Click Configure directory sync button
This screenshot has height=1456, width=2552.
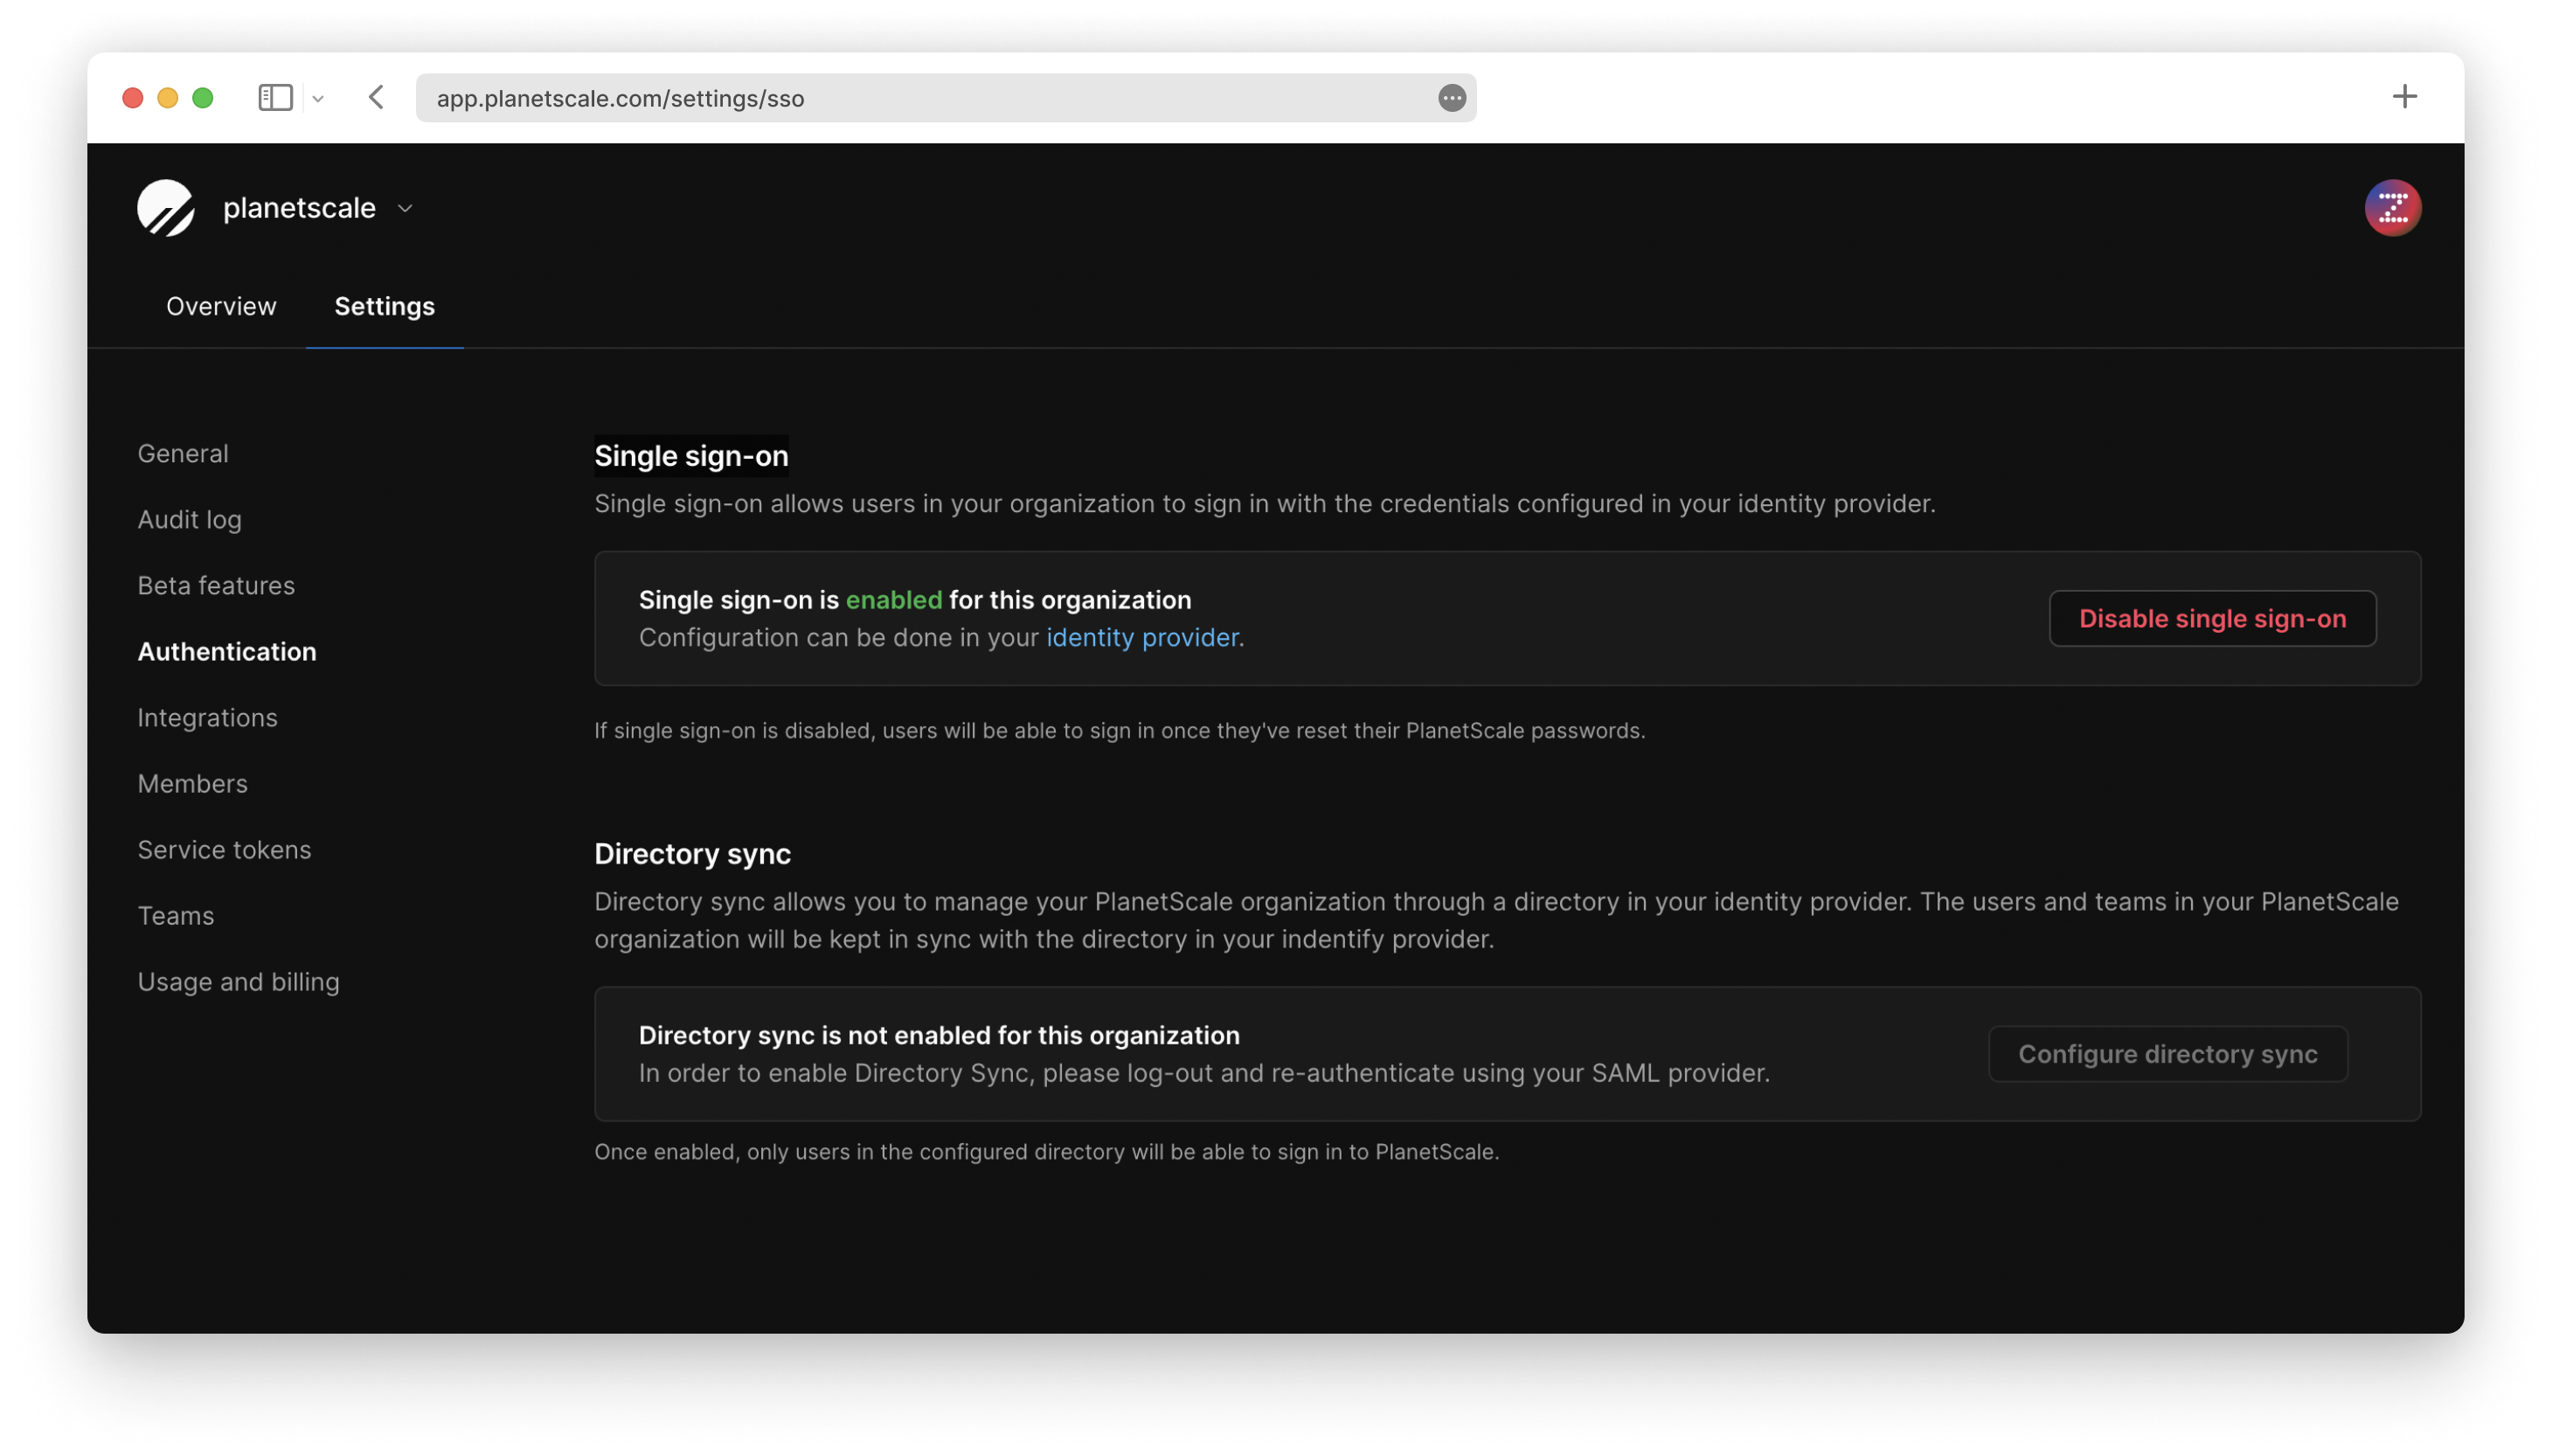(x=2167, y=1053)
